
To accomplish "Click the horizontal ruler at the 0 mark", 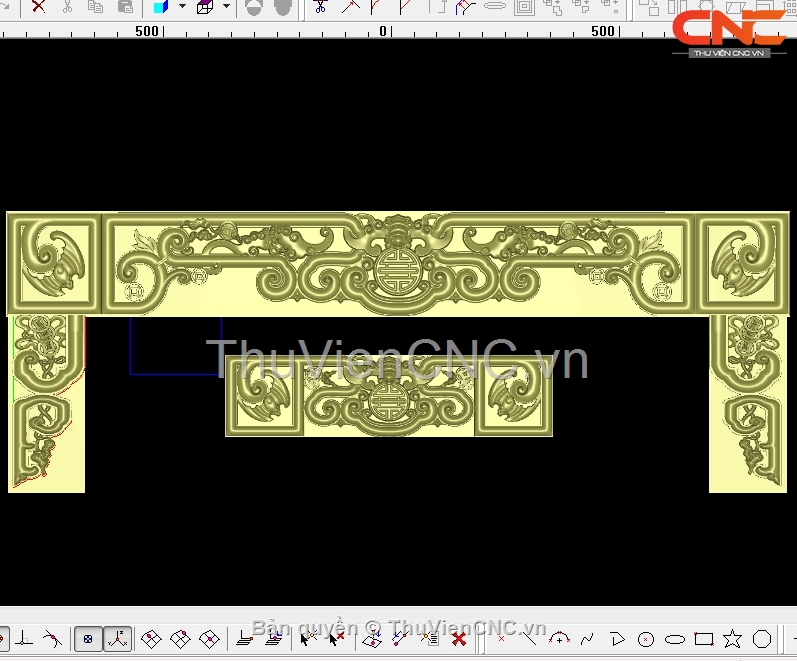I will (x=383, y=31).
